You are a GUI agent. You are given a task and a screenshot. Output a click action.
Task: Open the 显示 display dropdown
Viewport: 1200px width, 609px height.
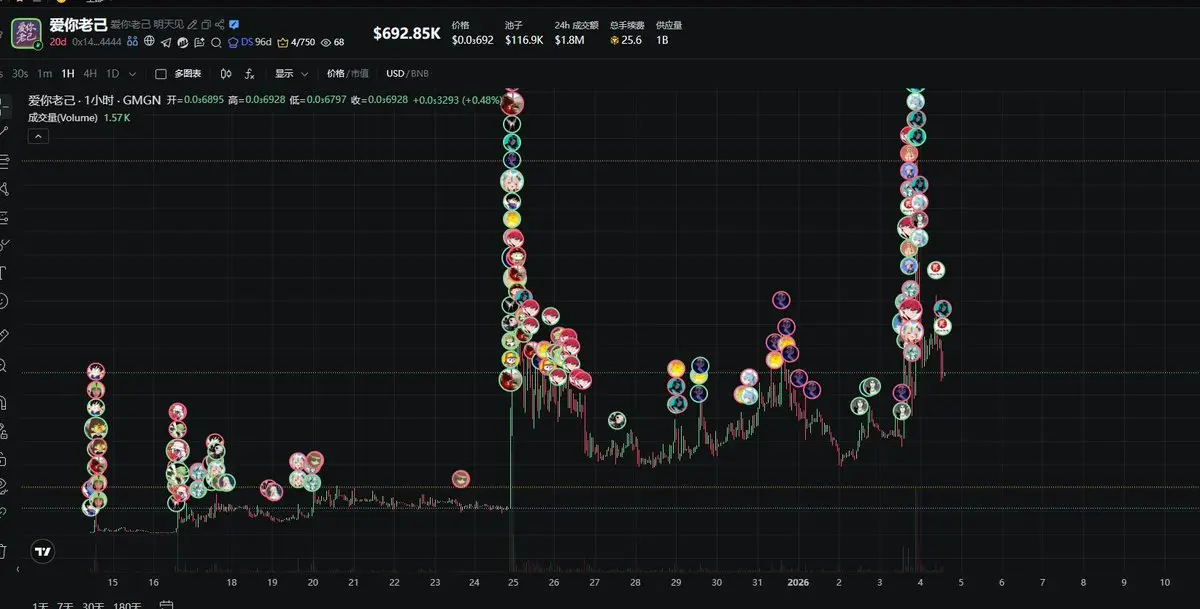point(291,74)
